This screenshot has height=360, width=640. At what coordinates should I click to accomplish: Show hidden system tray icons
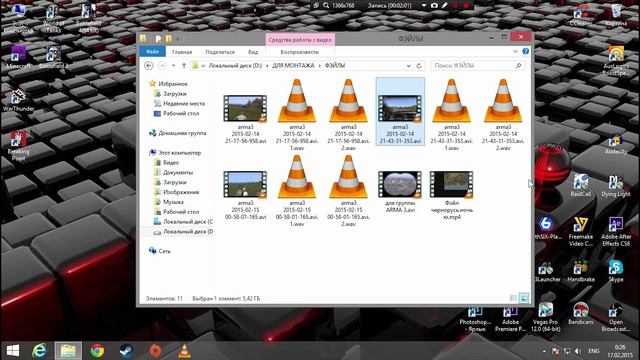coord(544,351)
